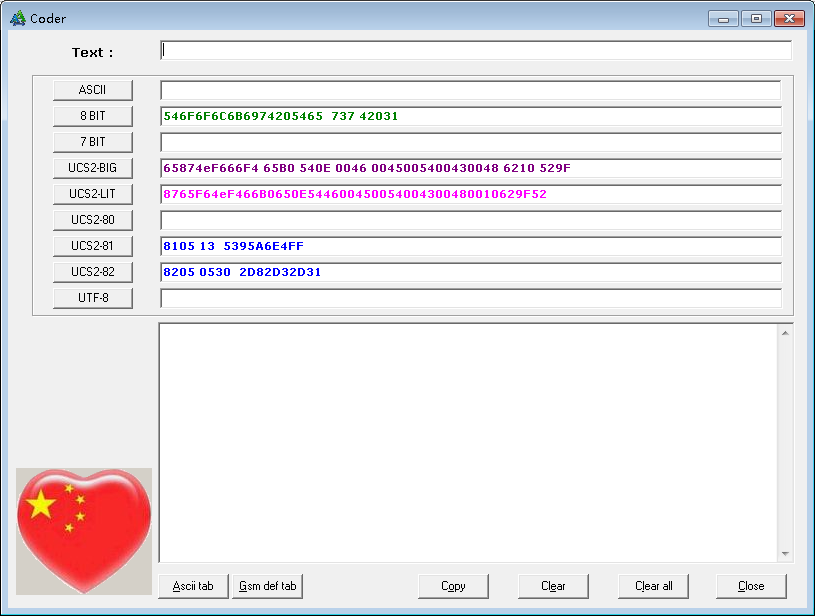The width and height of the screenshot is (815, 616).
Task: Open the Gsm def tab table
Action: tap(267, 586)
